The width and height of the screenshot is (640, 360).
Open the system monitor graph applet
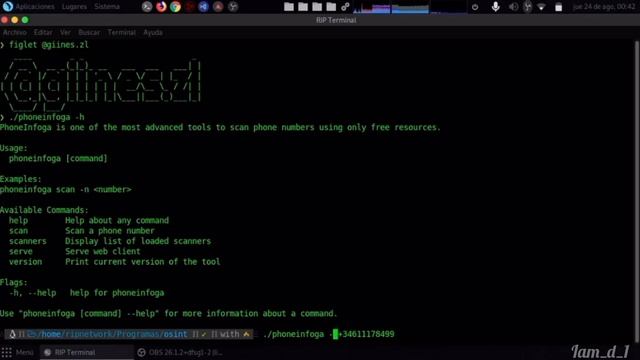coord(409,7)
